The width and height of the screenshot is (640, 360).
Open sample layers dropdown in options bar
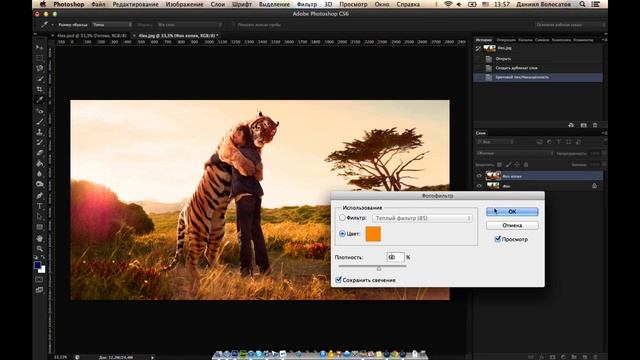[x=189, y=25]
